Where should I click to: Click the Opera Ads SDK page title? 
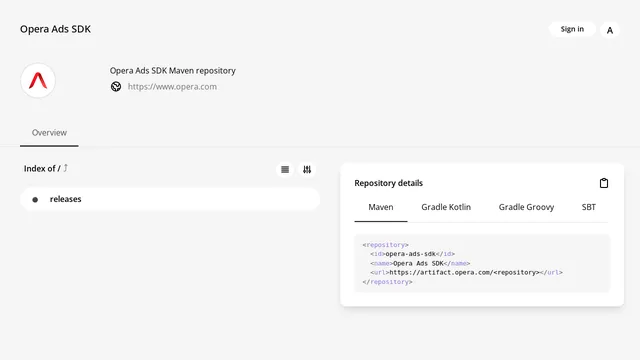pos(56,29)
